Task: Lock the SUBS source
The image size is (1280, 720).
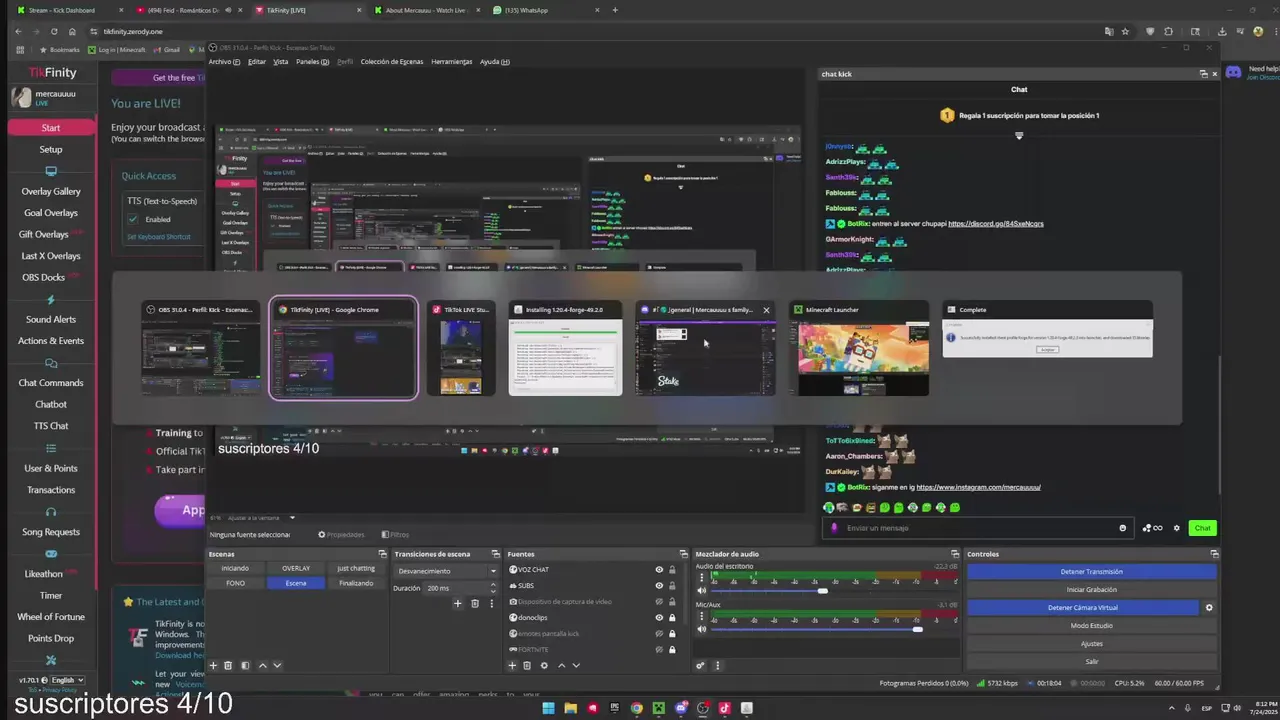Action: point(672,586)
